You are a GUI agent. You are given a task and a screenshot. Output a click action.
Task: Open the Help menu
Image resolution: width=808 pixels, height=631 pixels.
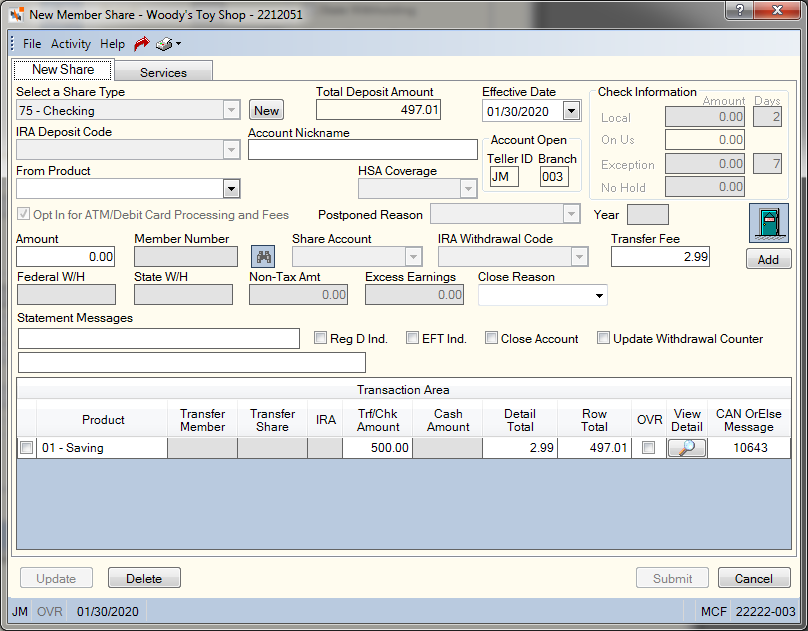pyautogui.click(x=112, y=44)
